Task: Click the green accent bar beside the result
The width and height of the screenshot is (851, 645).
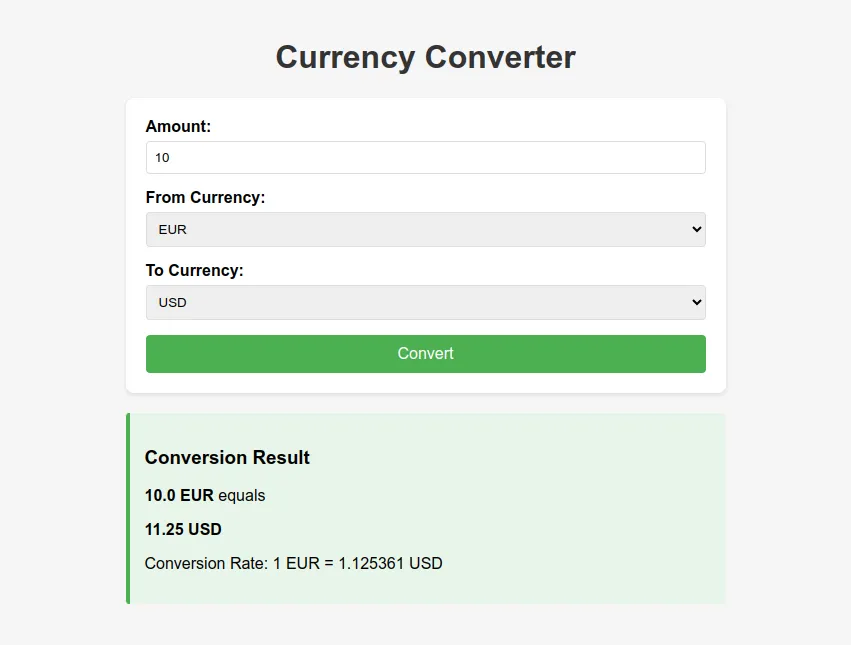Action: tap(128, 507)
